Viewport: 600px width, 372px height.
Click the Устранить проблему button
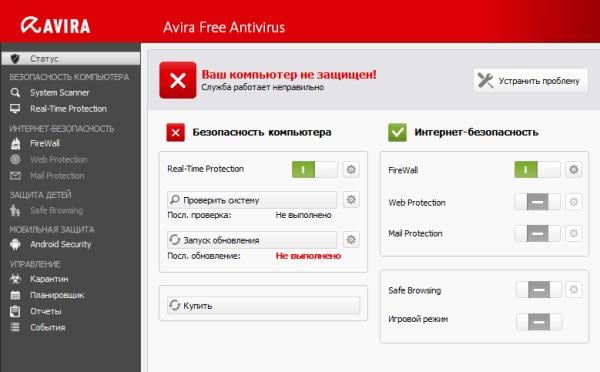click(530, 80)
